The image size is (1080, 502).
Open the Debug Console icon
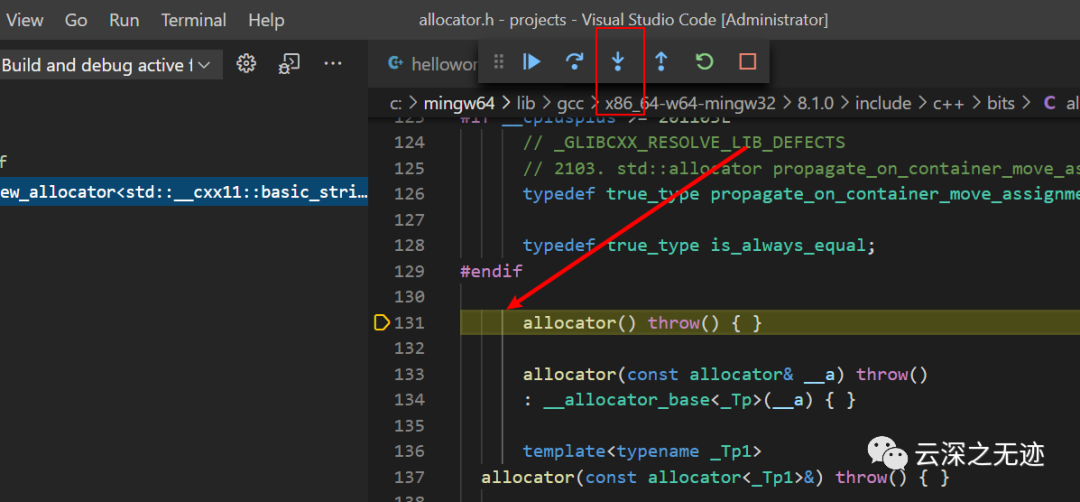pos(289,64)
